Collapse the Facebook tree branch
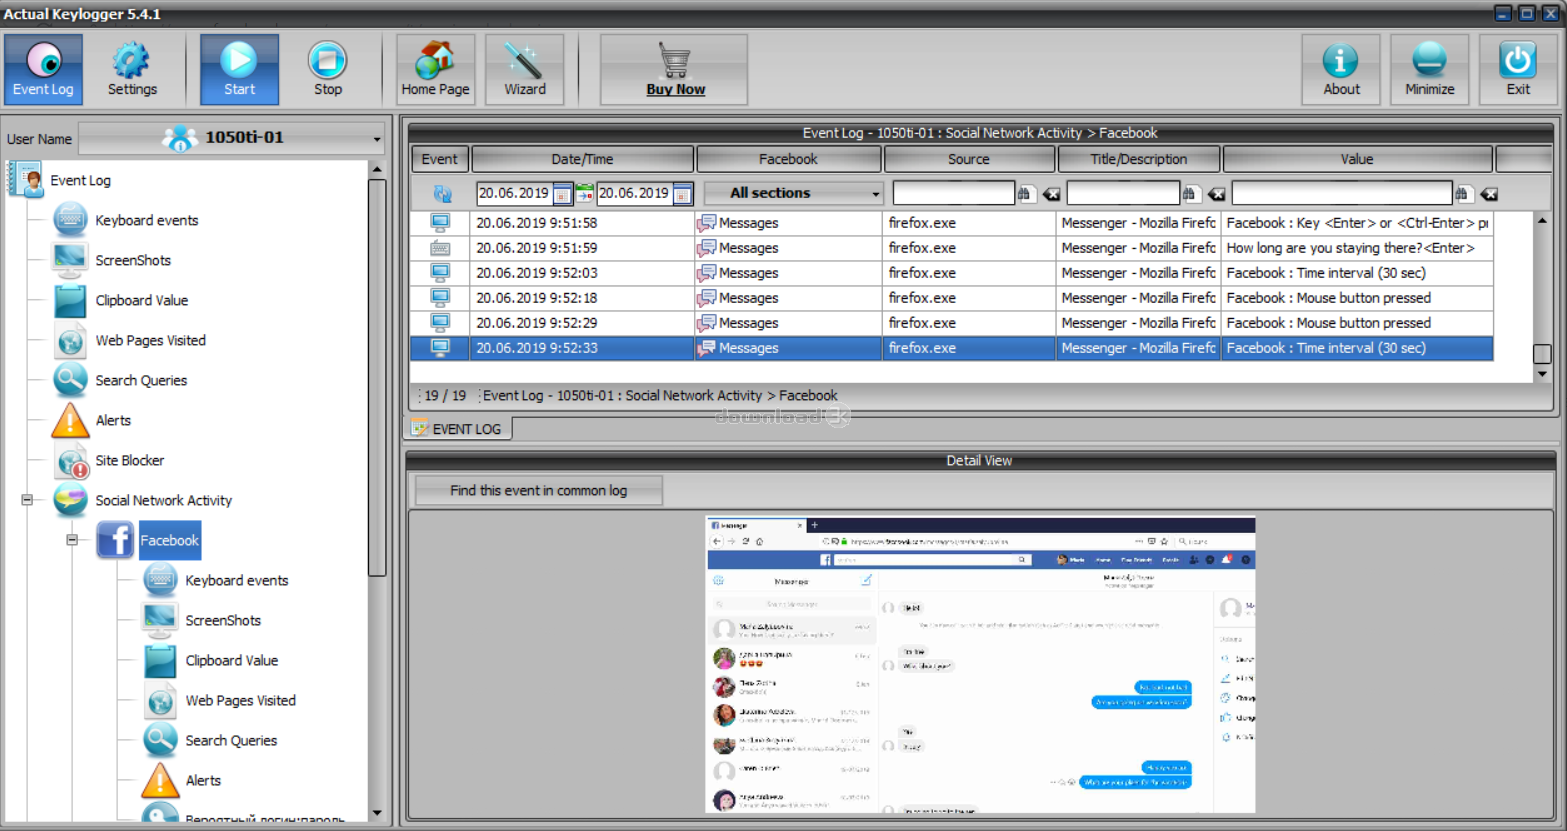 tap(72, 540)
